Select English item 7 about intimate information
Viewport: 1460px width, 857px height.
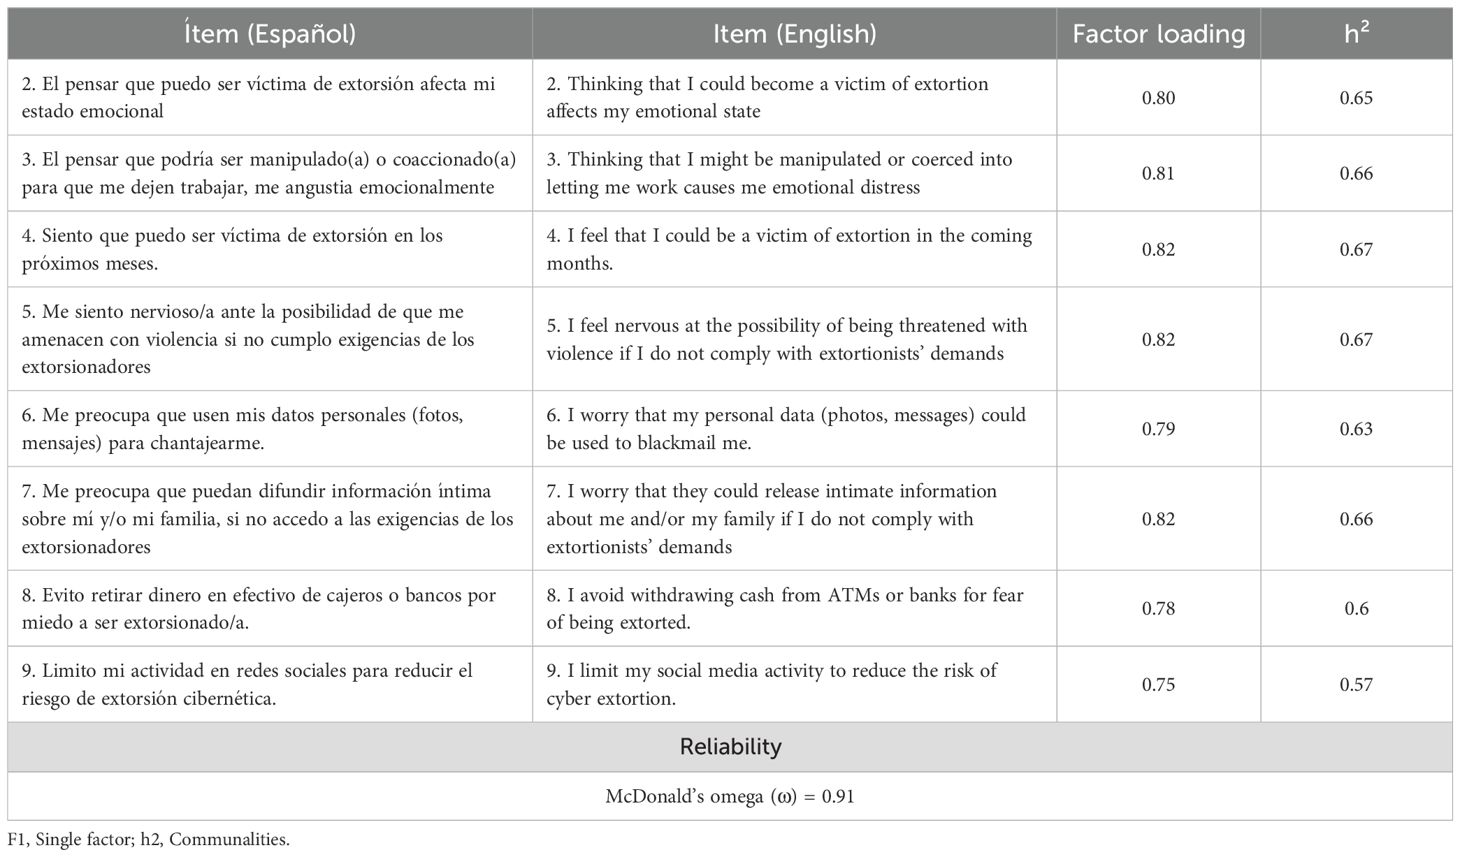click(x=771, y=519)
